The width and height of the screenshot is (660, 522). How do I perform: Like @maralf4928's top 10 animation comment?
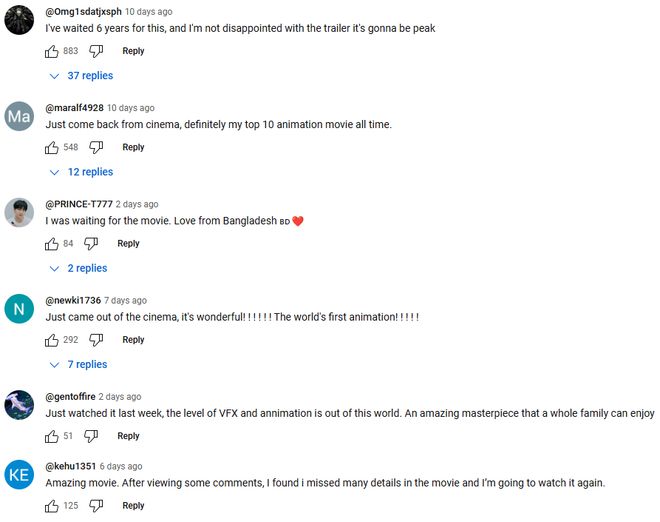52,147
